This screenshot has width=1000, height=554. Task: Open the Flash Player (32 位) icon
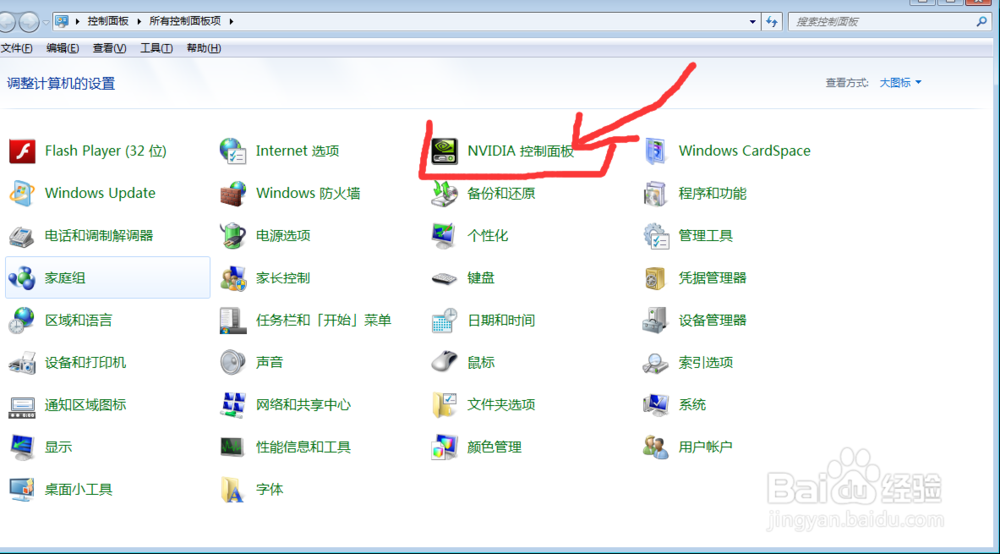22,151
